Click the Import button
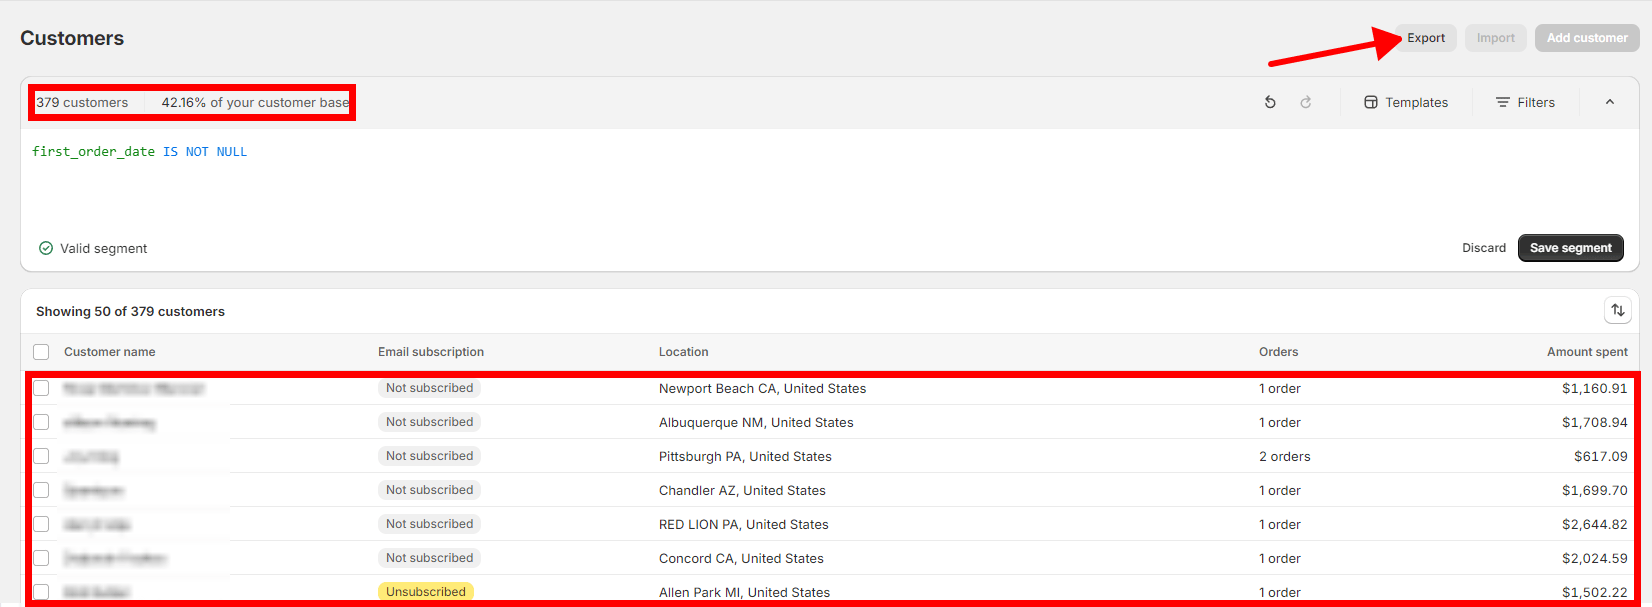This screenshot has width=1652, height=607. (1495, 38)
